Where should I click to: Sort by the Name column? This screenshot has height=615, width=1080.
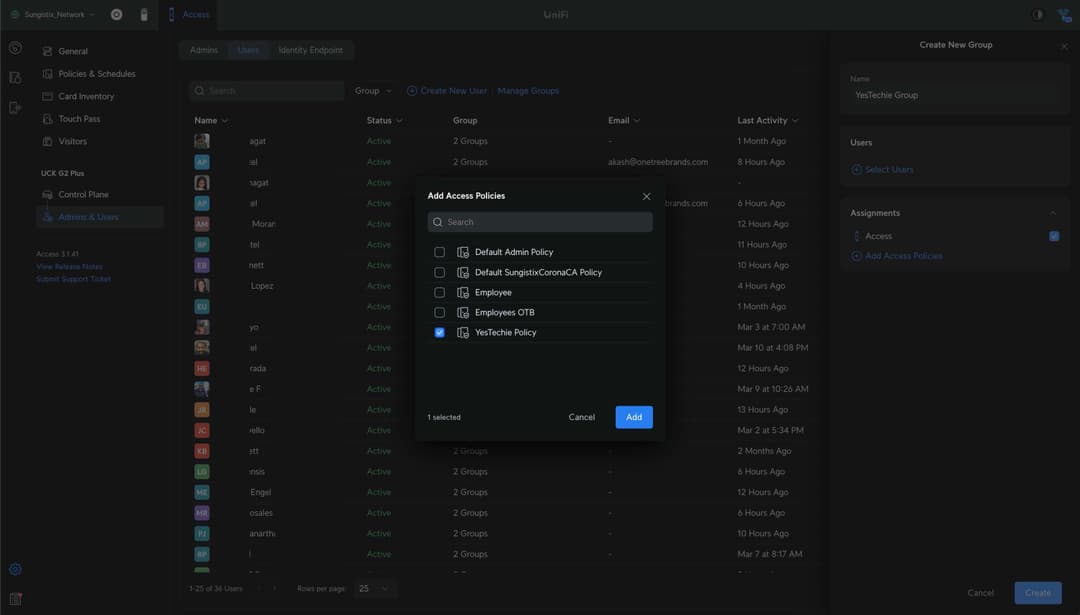(x=211, y=121)
